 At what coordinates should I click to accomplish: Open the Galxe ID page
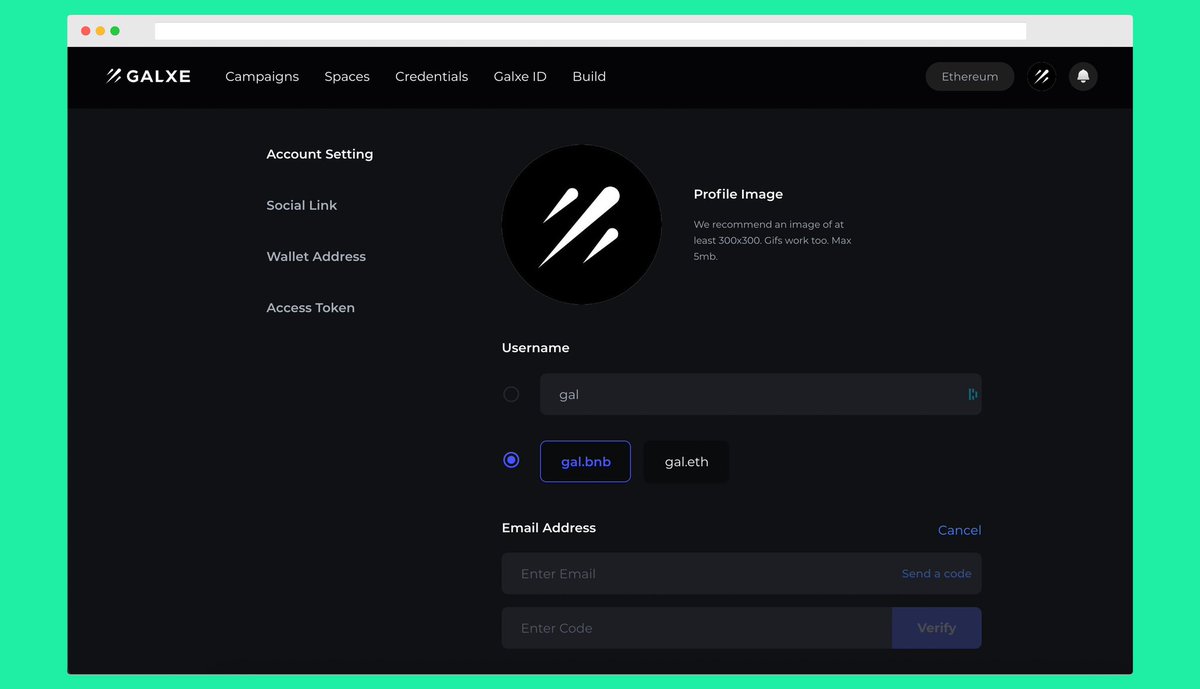point(520,76)
